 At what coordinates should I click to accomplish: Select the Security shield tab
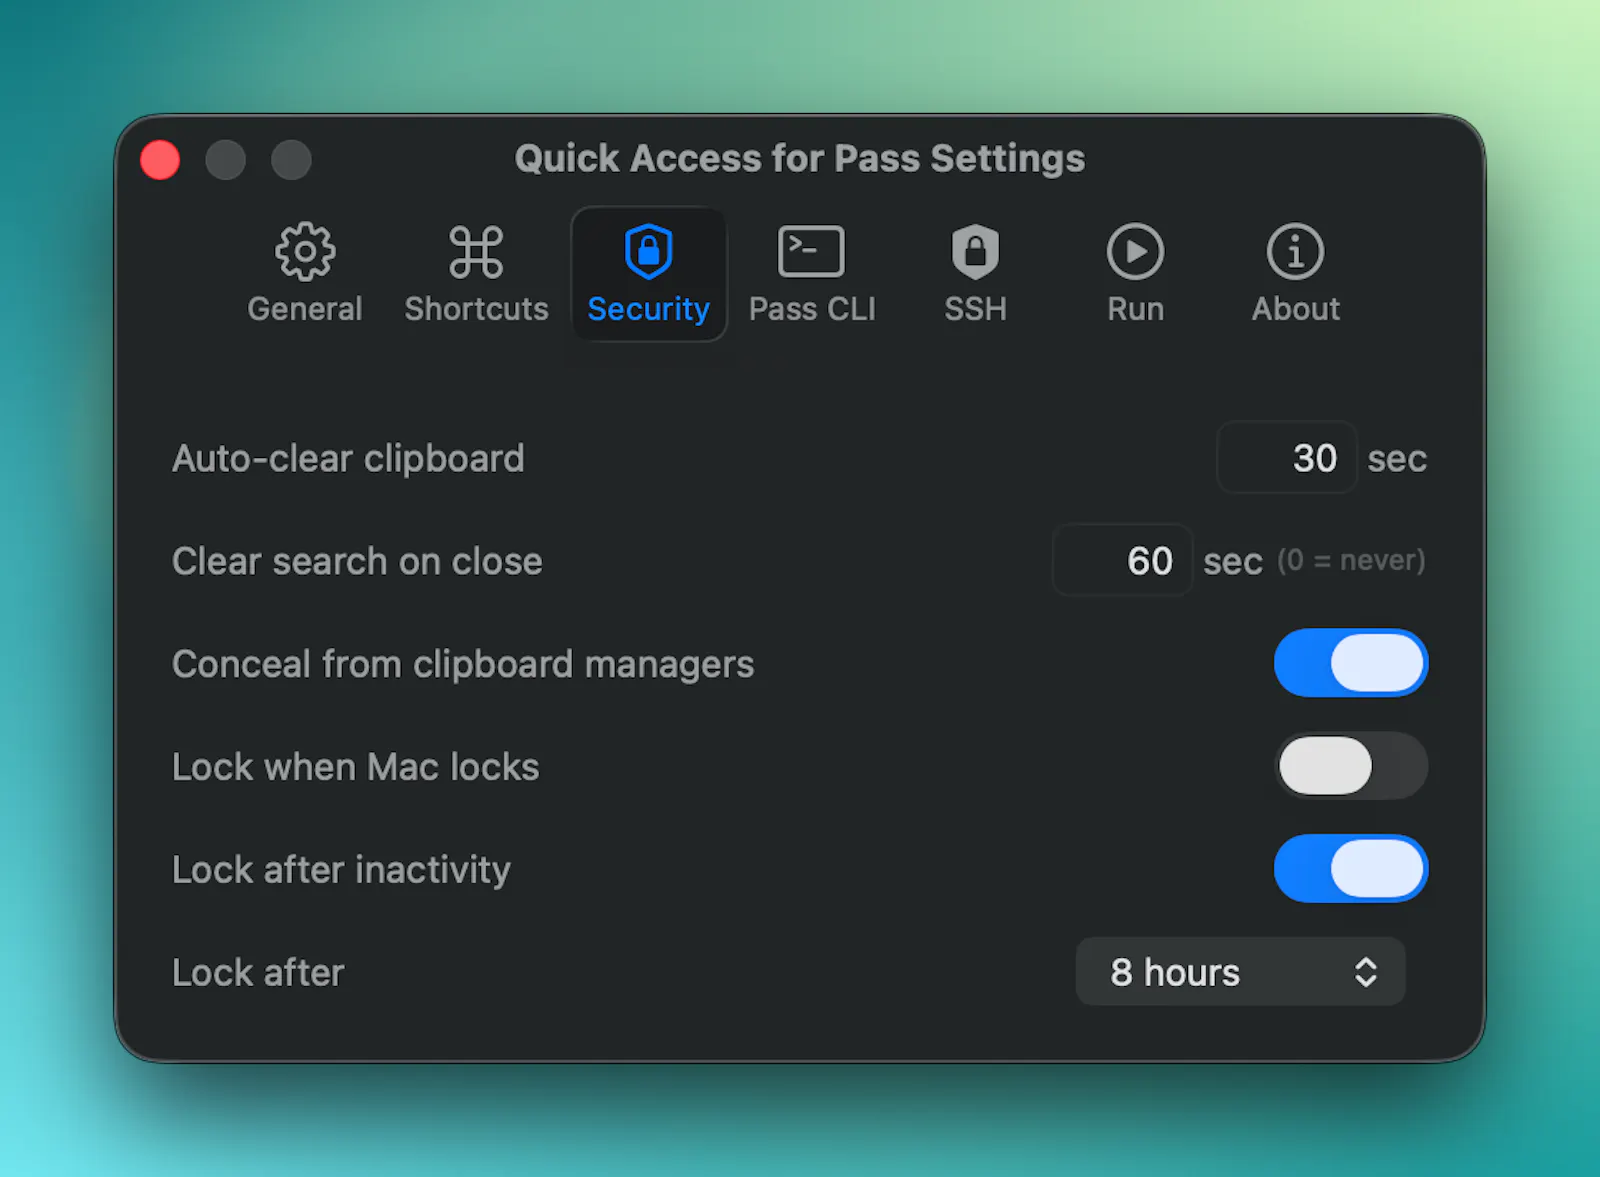(x=648, y=274)
